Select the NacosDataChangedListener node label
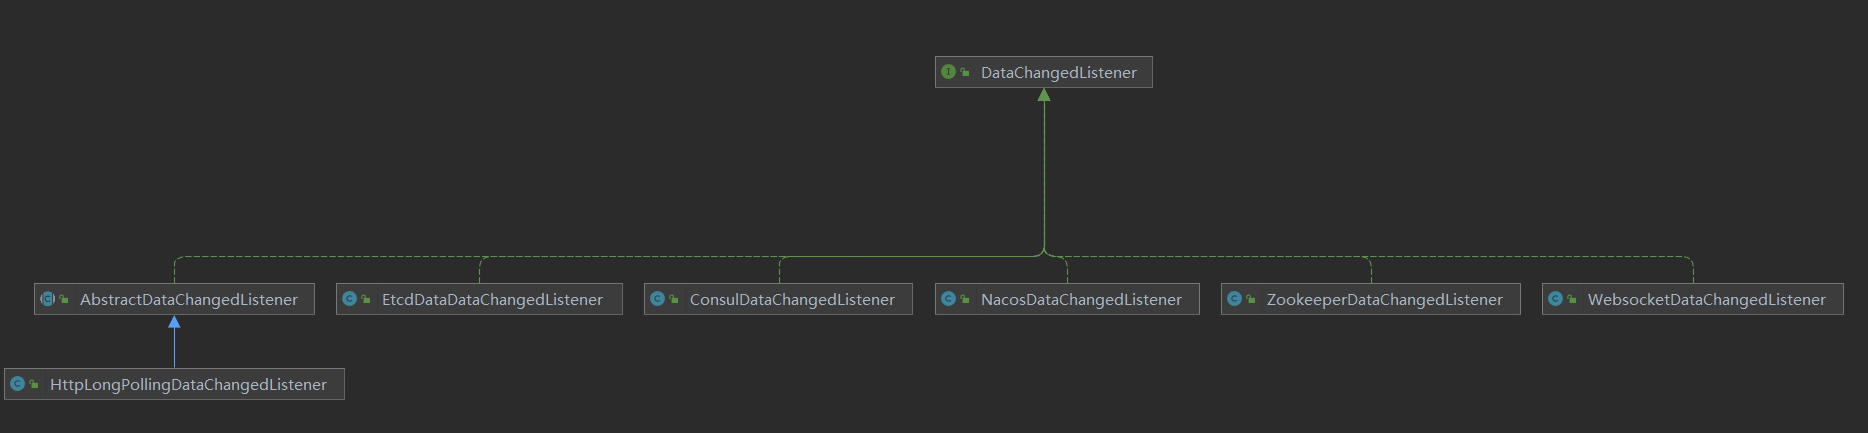The image size is (1868, 433). (x=1081, y=299)
